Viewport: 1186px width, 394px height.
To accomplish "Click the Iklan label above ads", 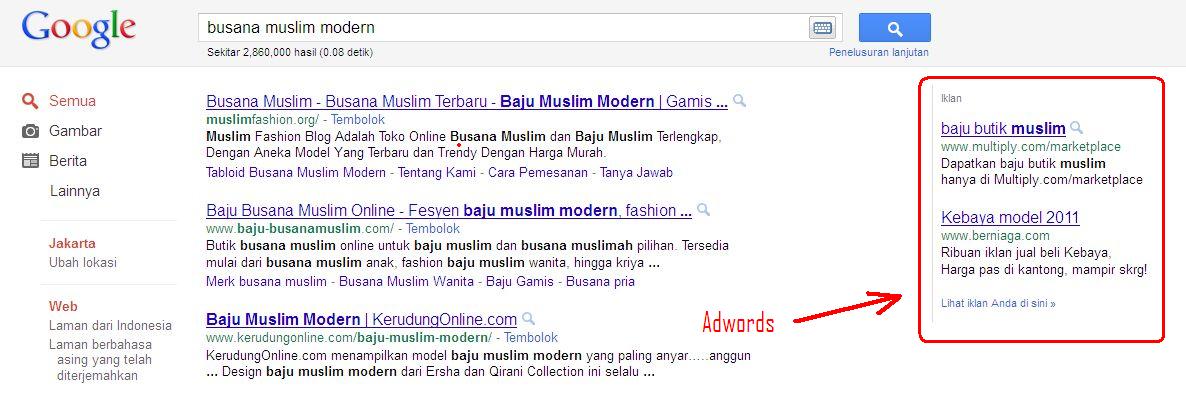I will [x=952, y=98].
